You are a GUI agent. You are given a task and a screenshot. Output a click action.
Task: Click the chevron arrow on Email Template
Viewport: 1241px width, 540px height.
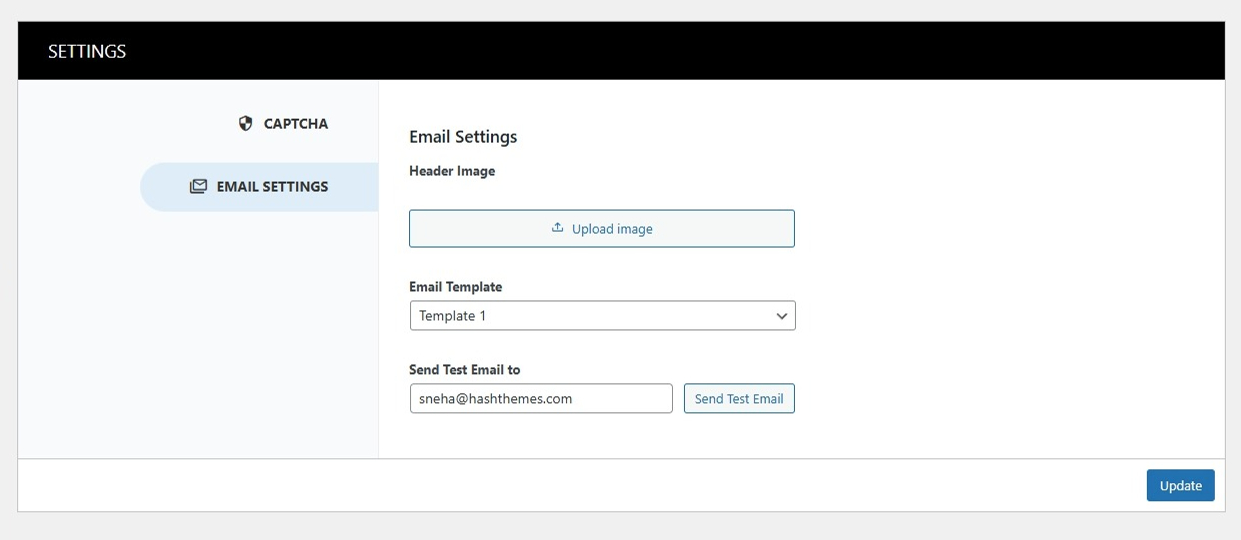coord(781,316)
